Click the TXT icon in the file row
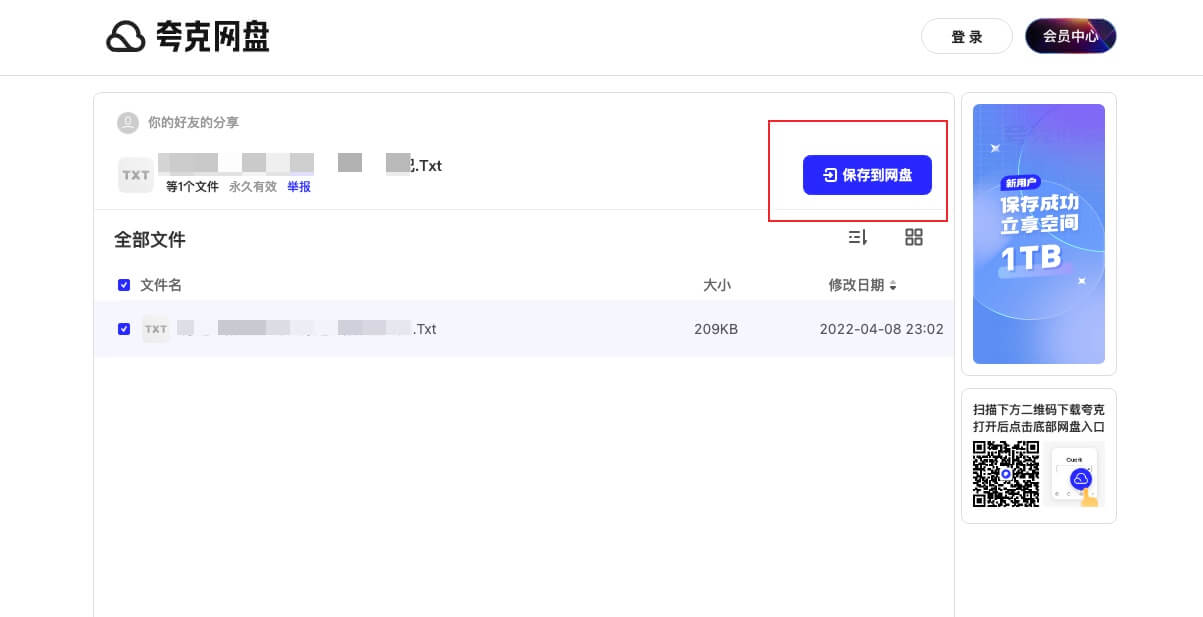Viewport: 1203px width, 617px height. 155,329
